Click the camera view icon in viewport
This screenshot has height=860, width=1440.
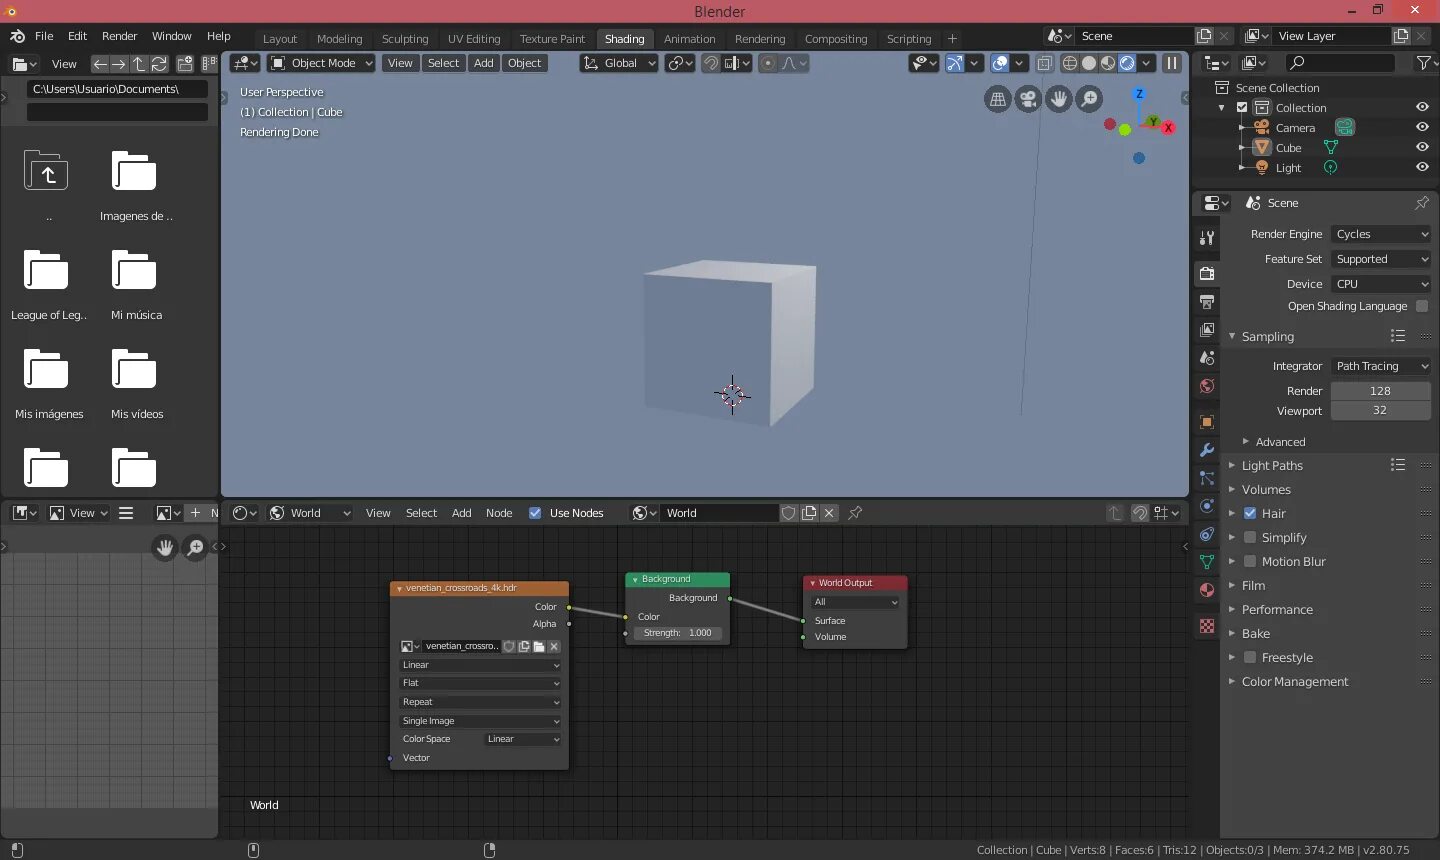[x=1028, y=99]
